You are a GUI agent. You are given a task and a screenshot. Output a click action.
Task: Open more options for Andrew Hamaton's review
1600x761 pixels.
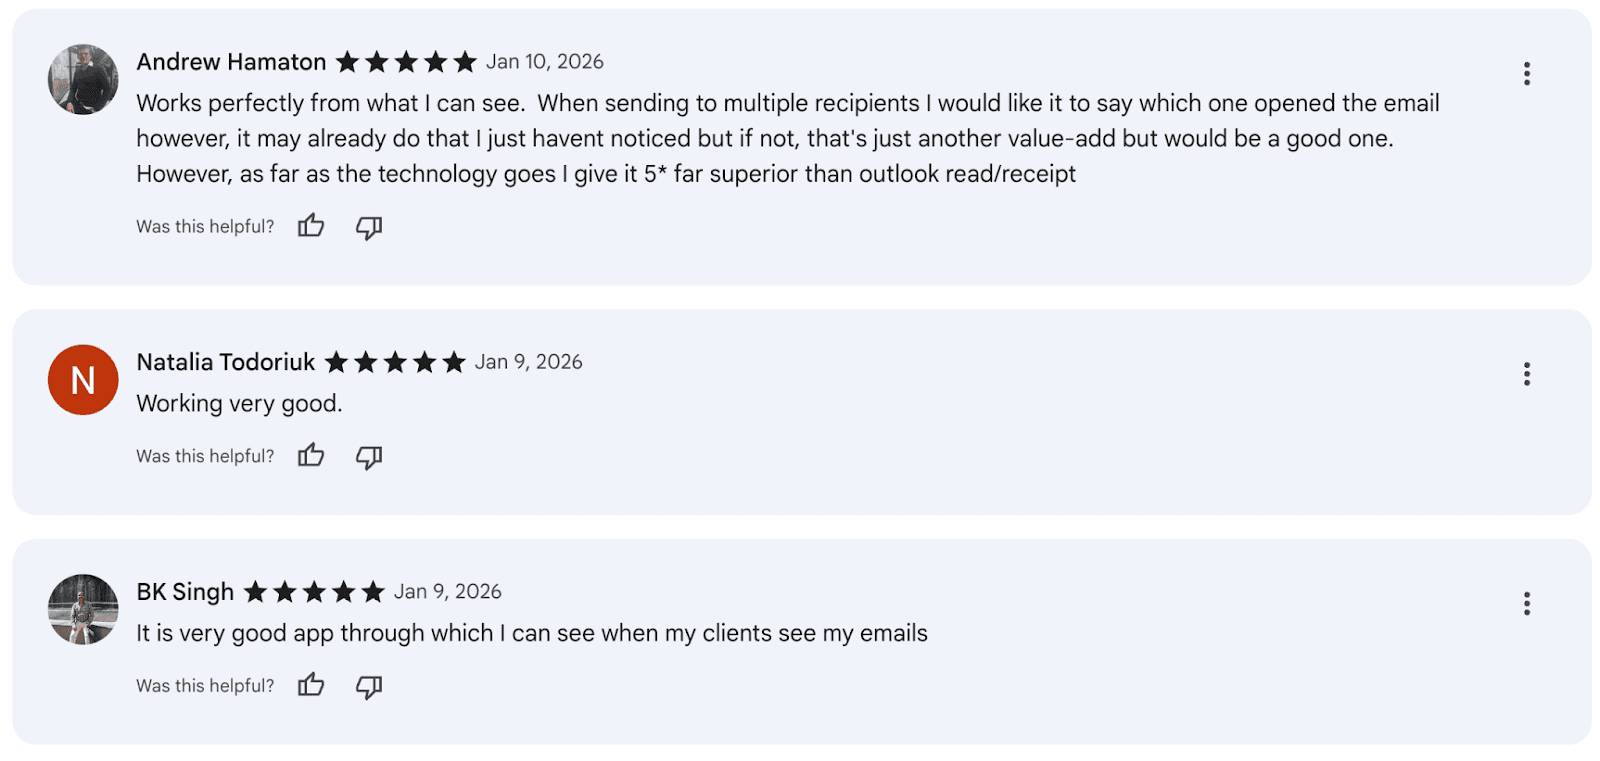tap(1526, 74)
